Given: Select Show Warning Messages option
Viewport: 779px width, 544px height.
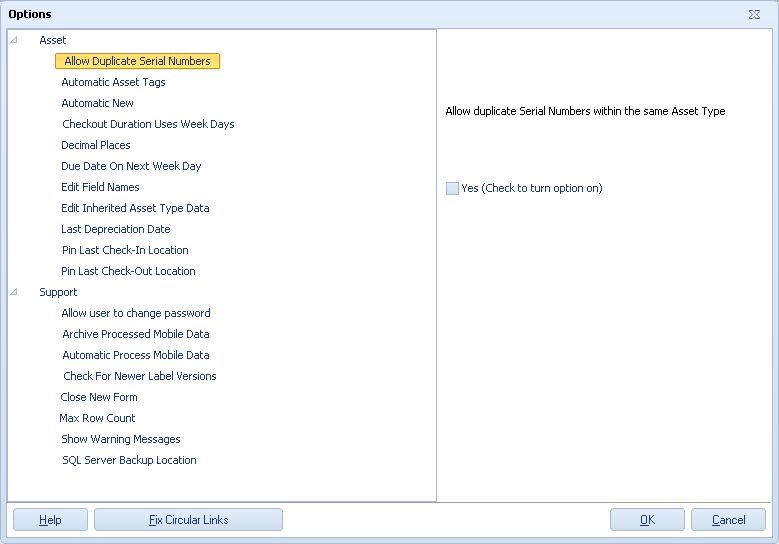Looking at the screenshot, I should coord(121,439).
